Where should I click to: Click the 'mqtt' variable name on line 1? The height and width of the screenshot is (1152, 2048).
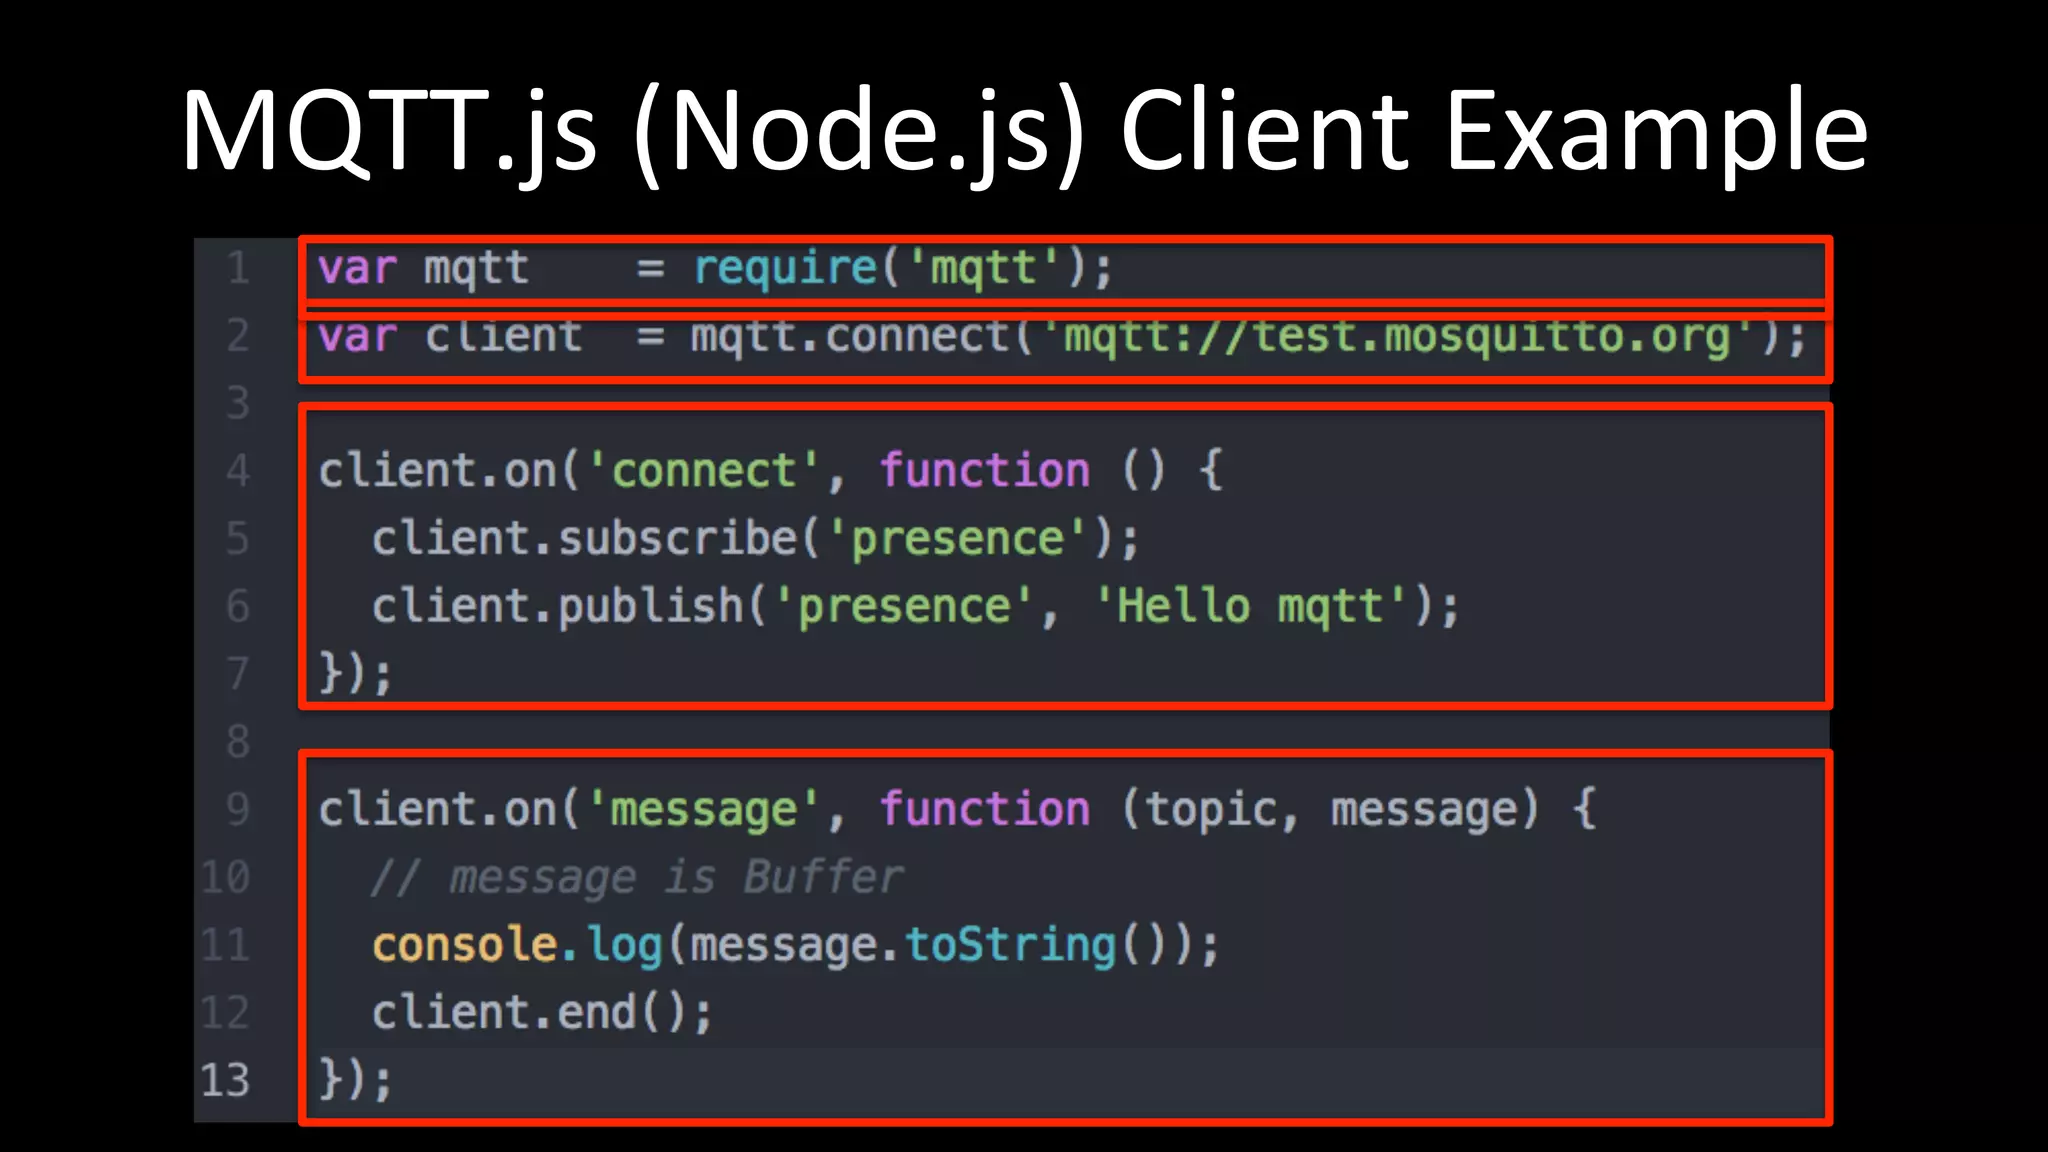pyautogui.click(x=476, y=270)
